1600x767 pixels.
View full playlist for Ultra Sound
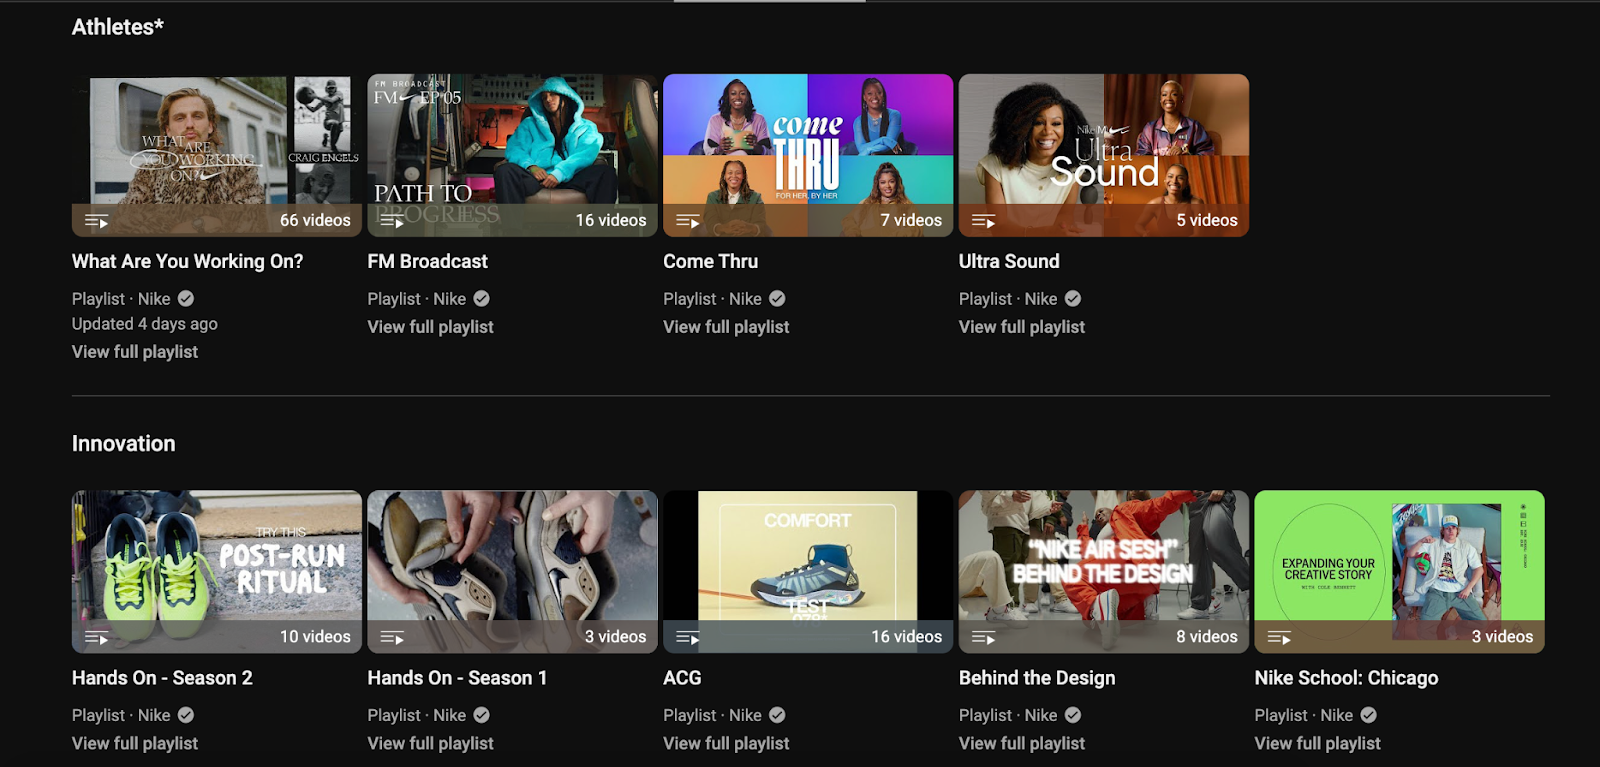[1022, 327]
